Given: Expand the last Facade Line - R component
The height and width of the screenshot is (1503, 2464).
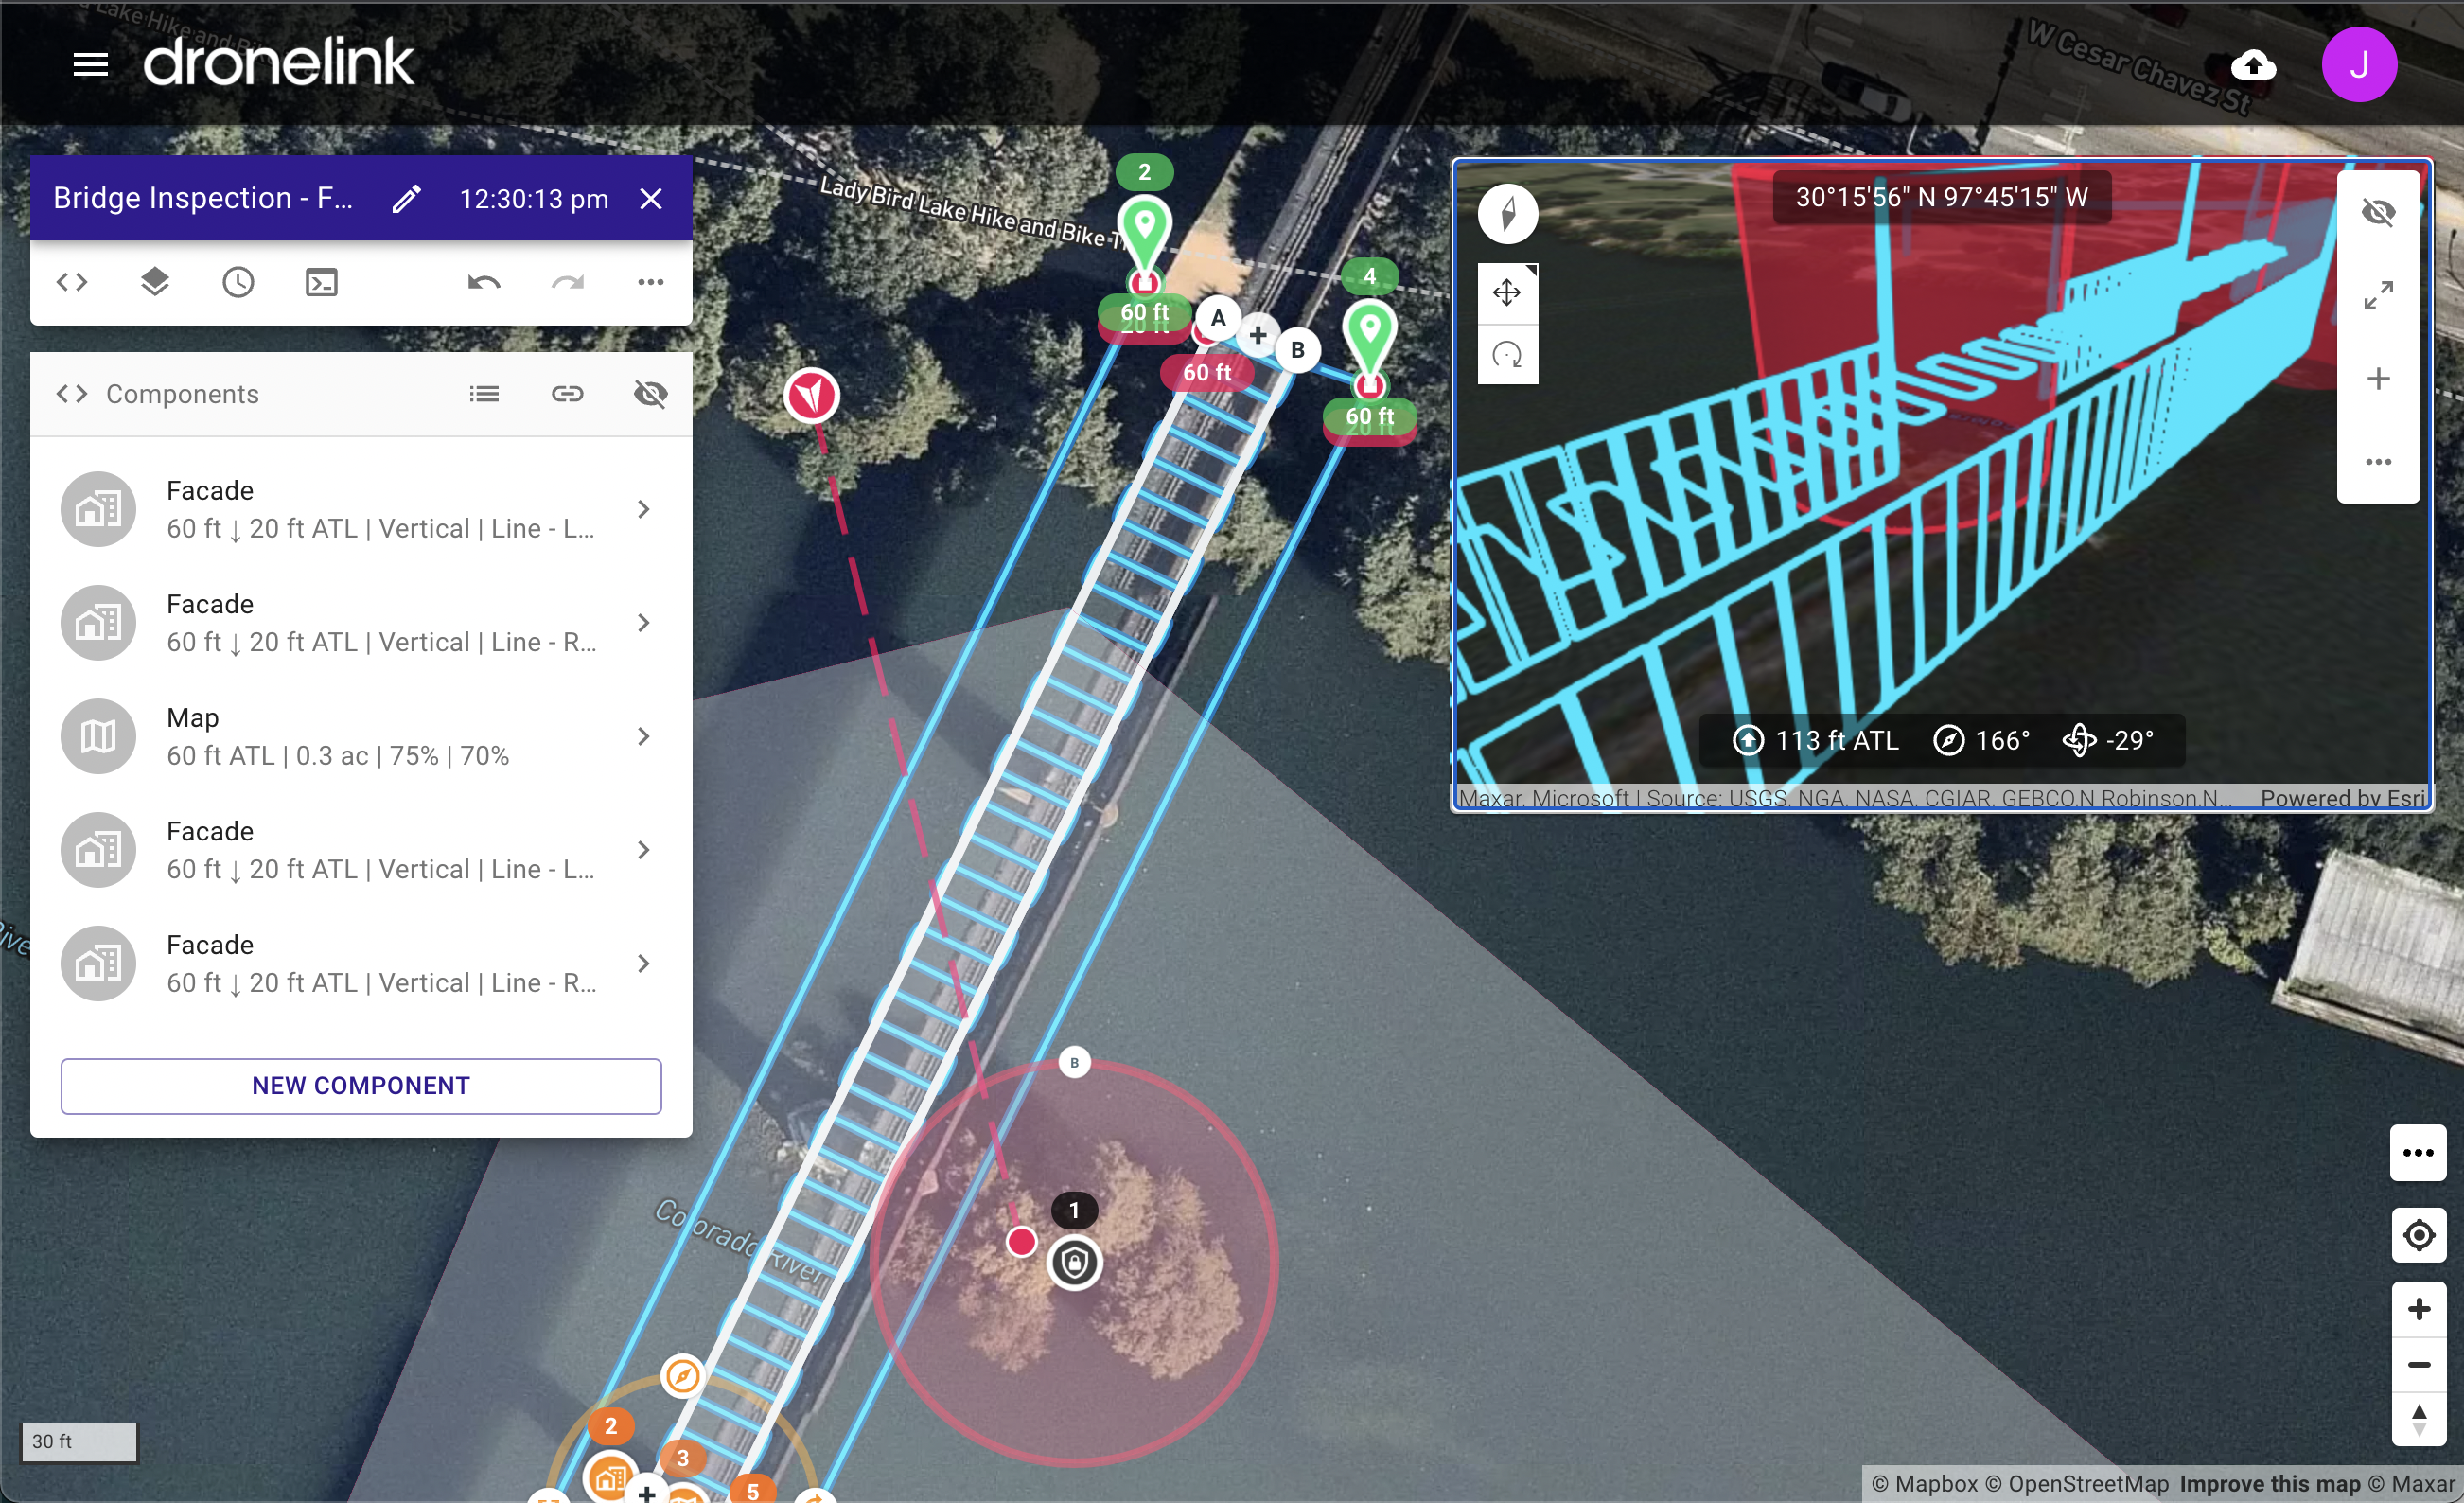Looking at the screenshot, I should tap(644, 964).
